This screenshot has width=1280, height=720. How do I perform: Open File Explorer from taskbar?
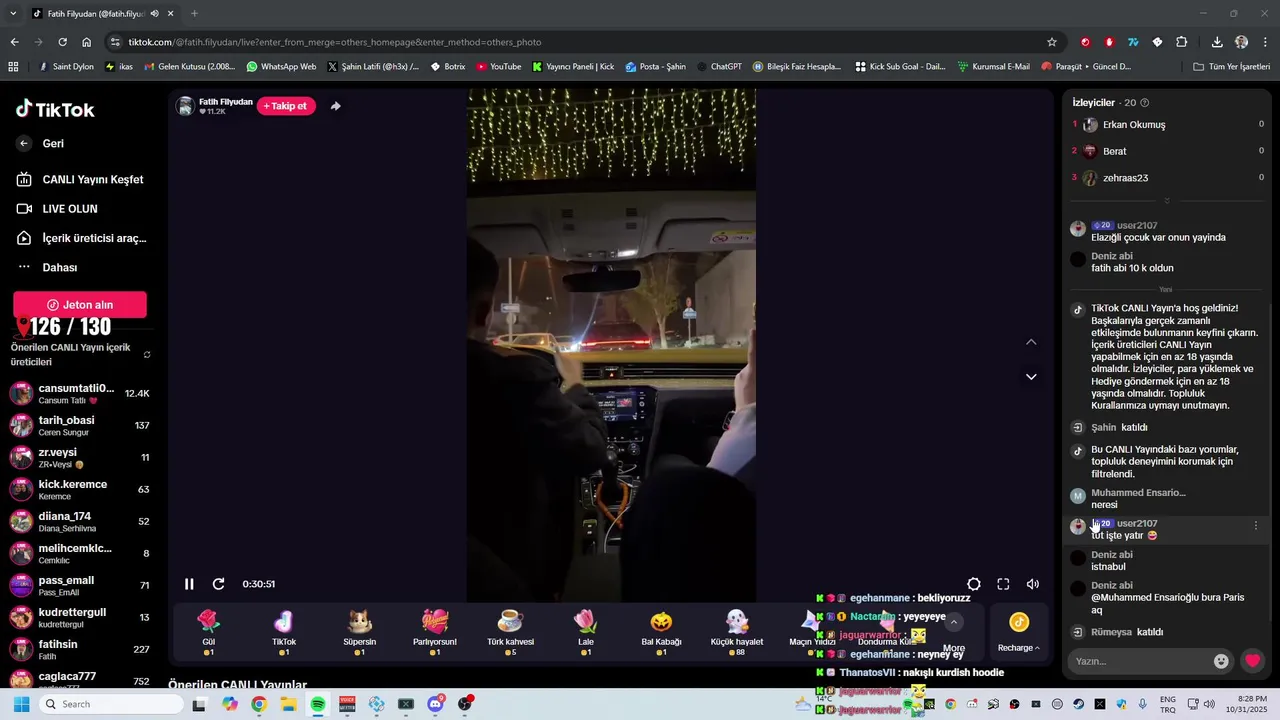point(288,704)
